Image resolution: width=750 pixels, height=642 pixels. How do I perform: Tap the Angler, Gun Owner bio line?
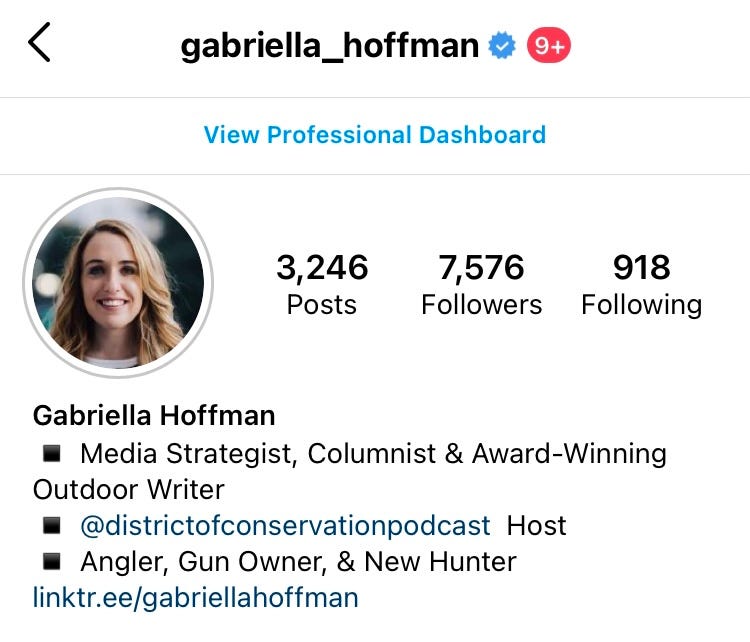(x=298, y=562)
